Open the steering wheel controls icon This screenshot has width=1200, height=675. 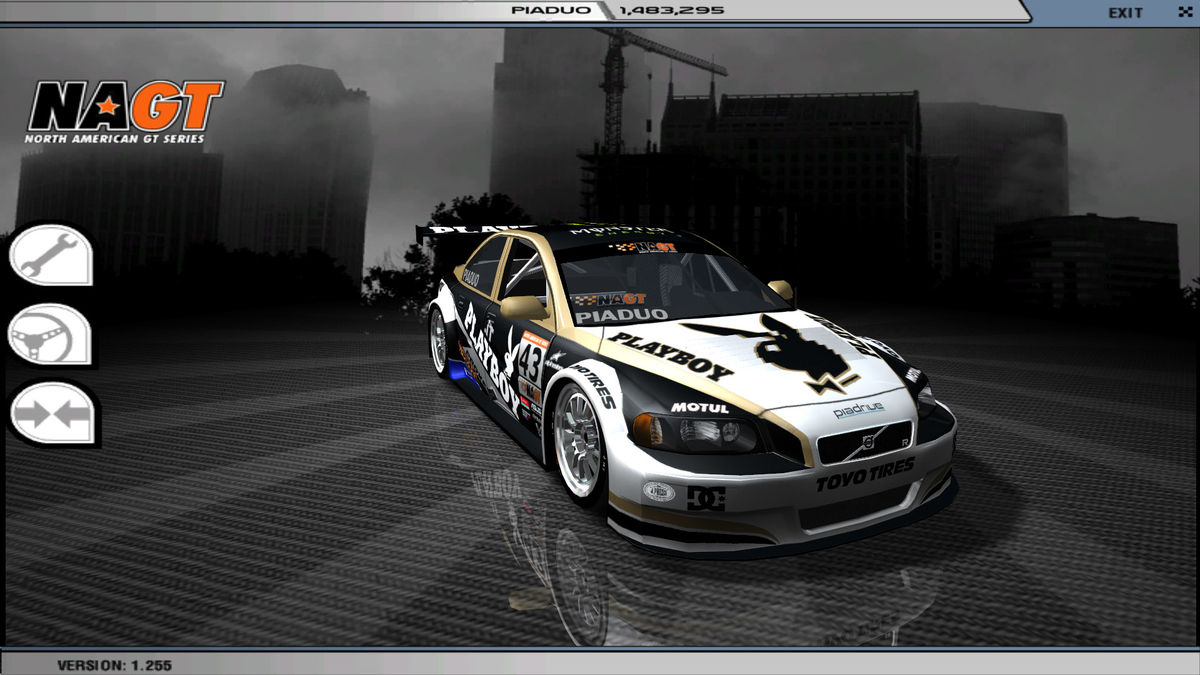coord(50,334)
